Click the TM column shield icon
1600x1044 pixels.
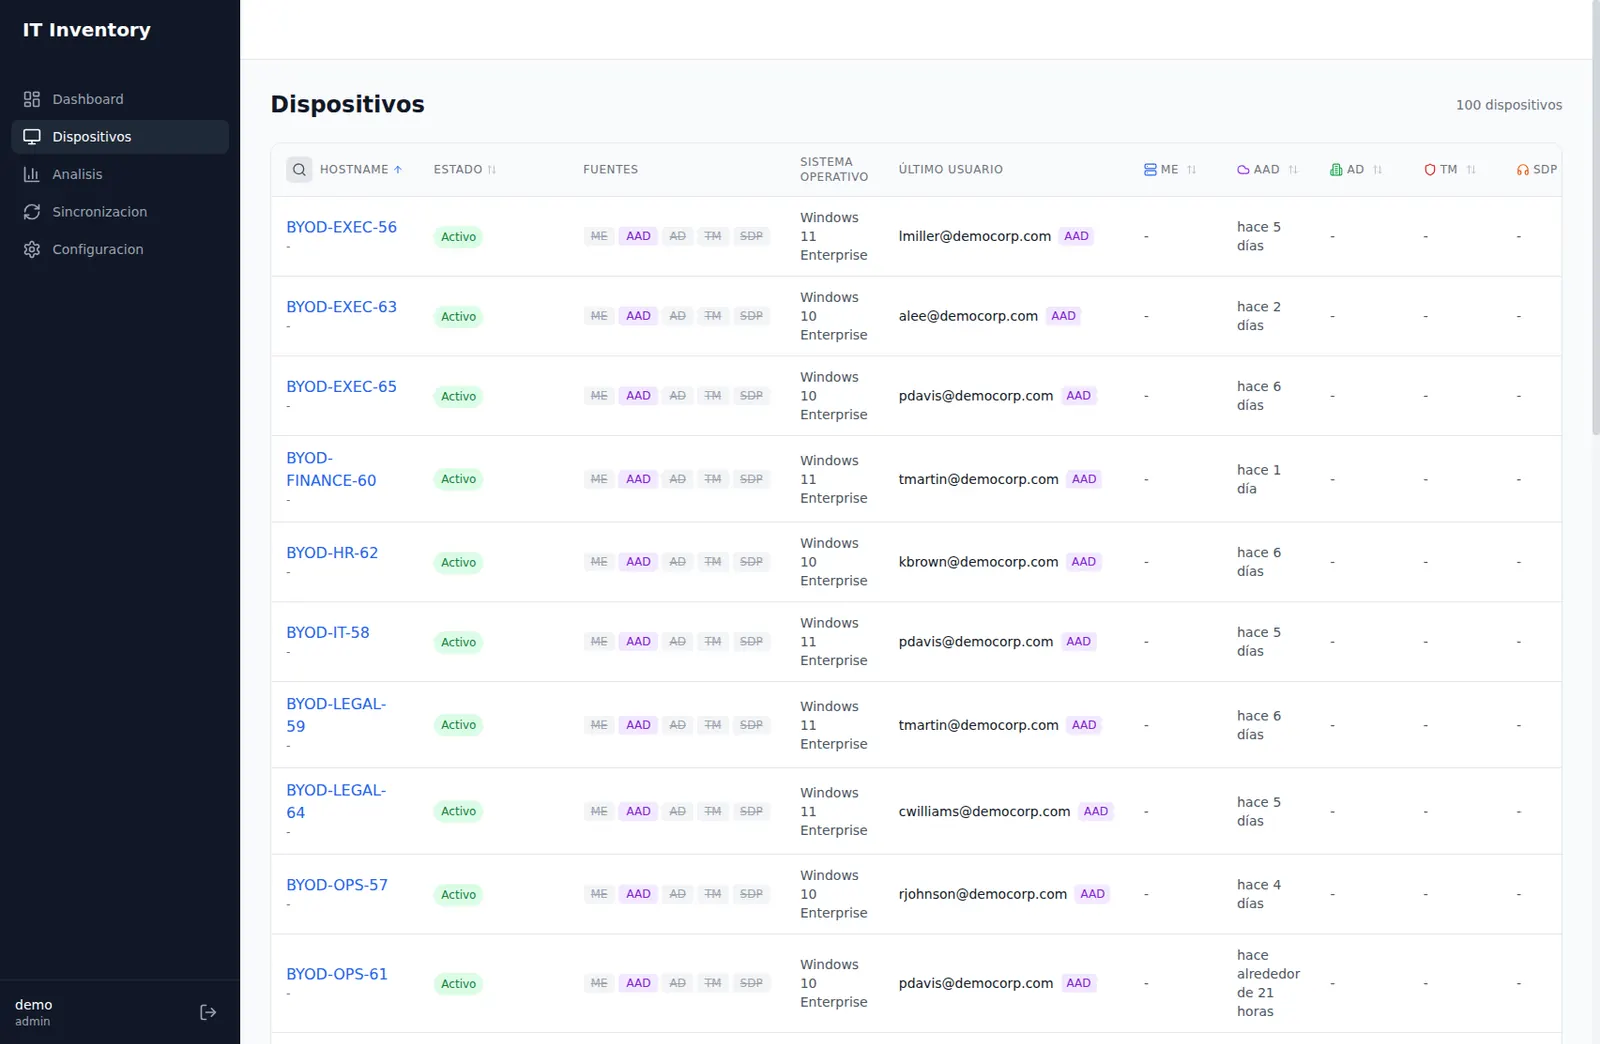tap(1430, 170)
